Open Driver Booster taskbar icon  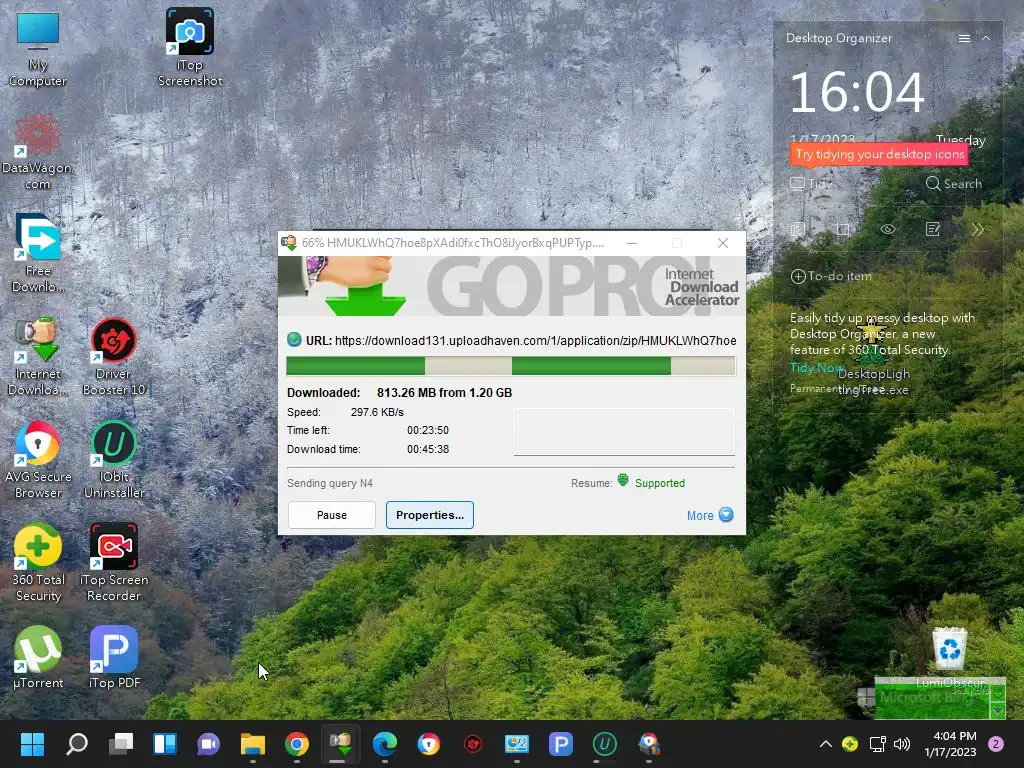pos(473,744)
